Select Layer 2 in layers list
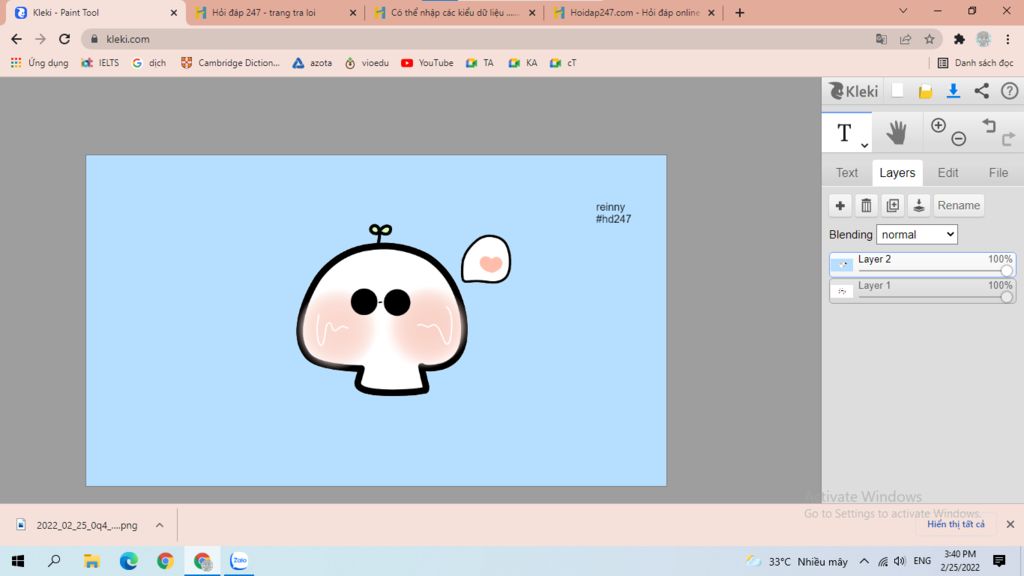The image size is (1024, 576). click(922, 264)
